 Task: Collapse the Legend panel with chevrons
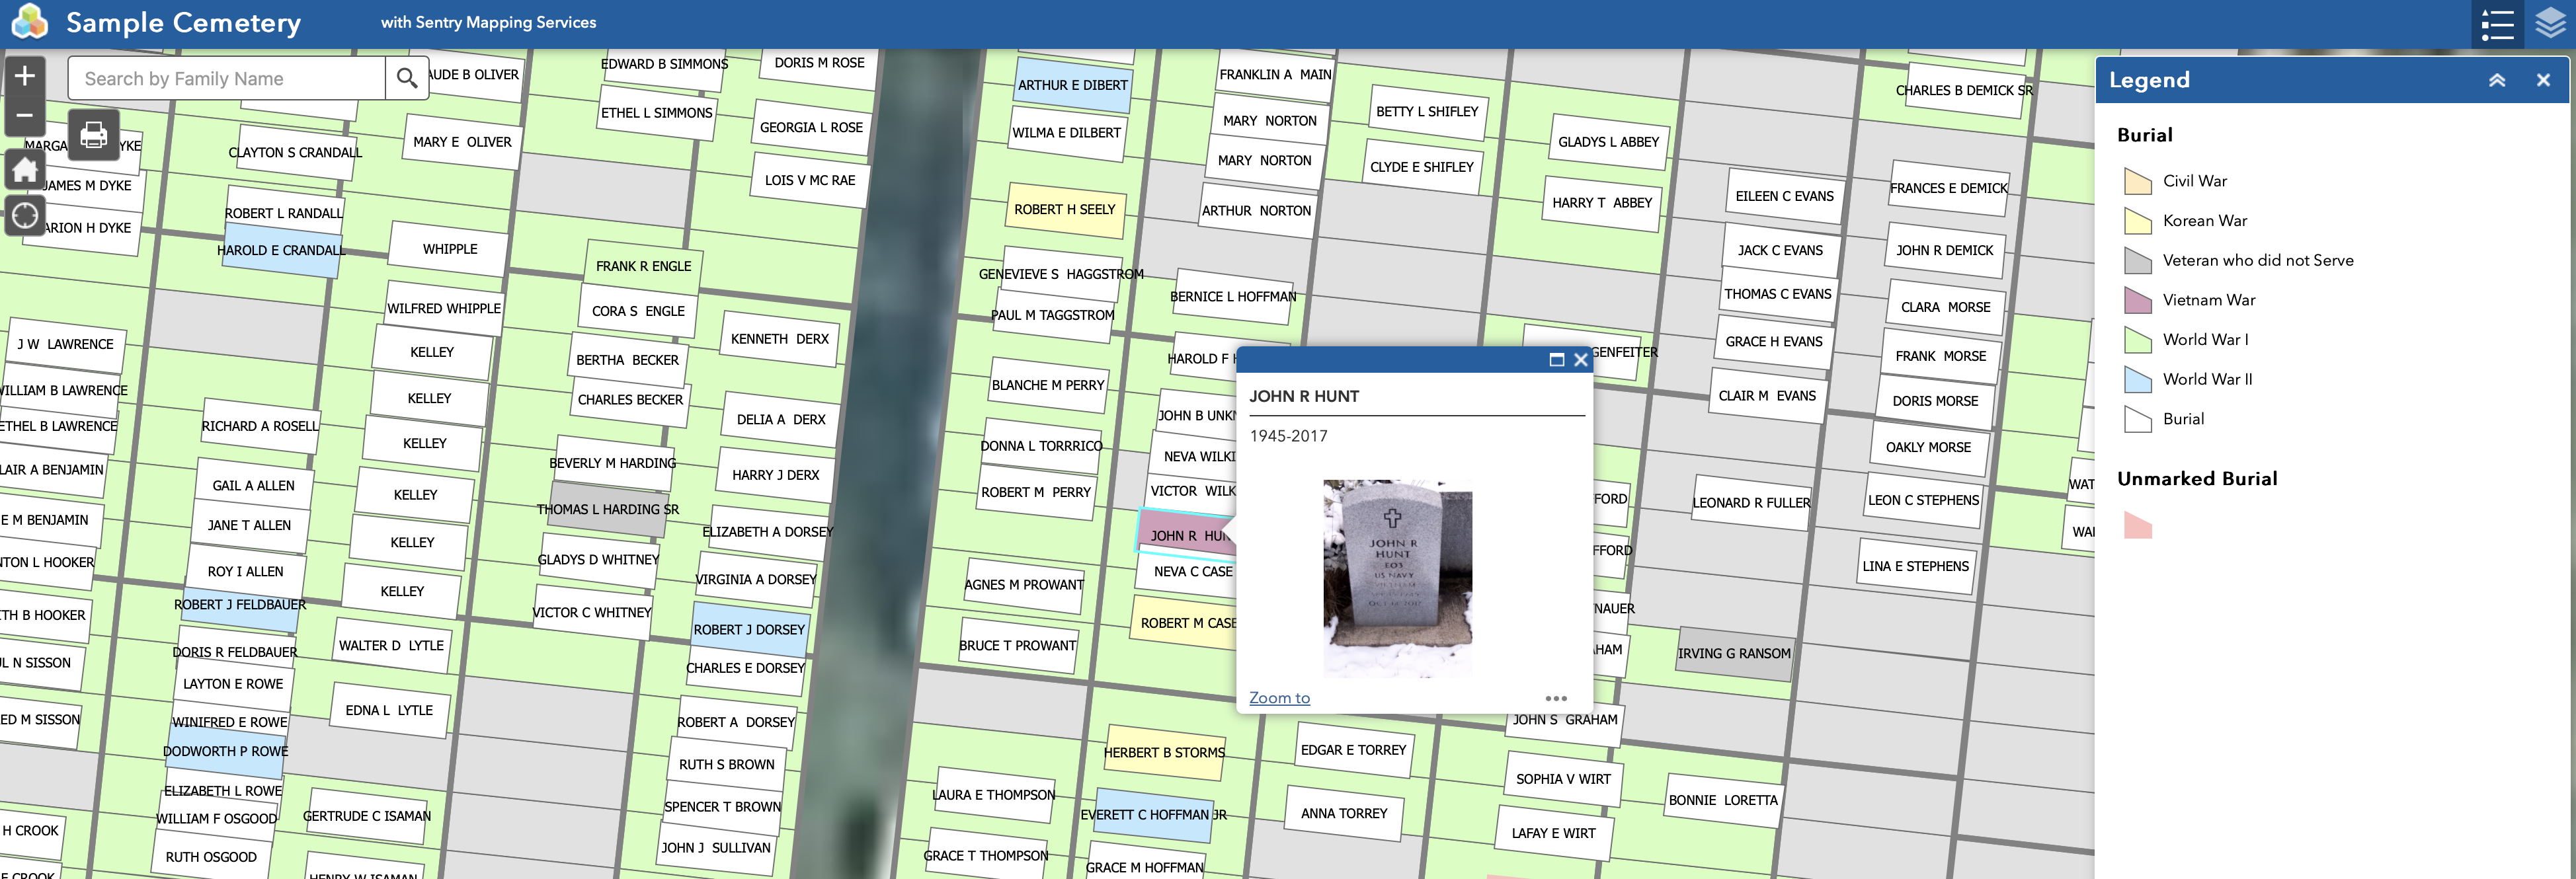pyautogui.click(x=2496, y=80)
